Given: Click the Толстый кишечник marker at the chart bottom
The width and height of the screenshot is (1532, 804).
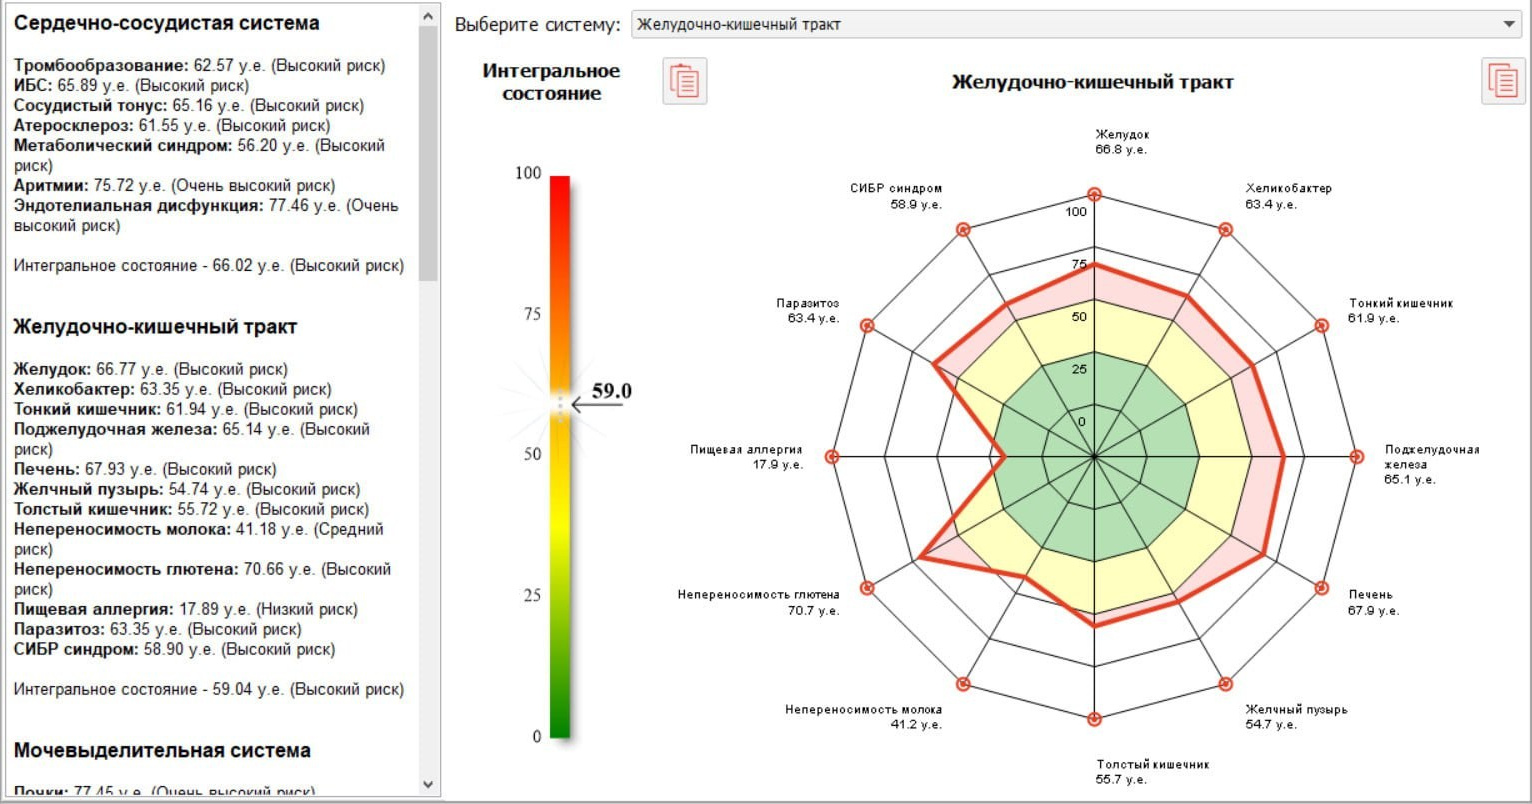Looking at the screenshot, I should click(x=1094, y=719).
